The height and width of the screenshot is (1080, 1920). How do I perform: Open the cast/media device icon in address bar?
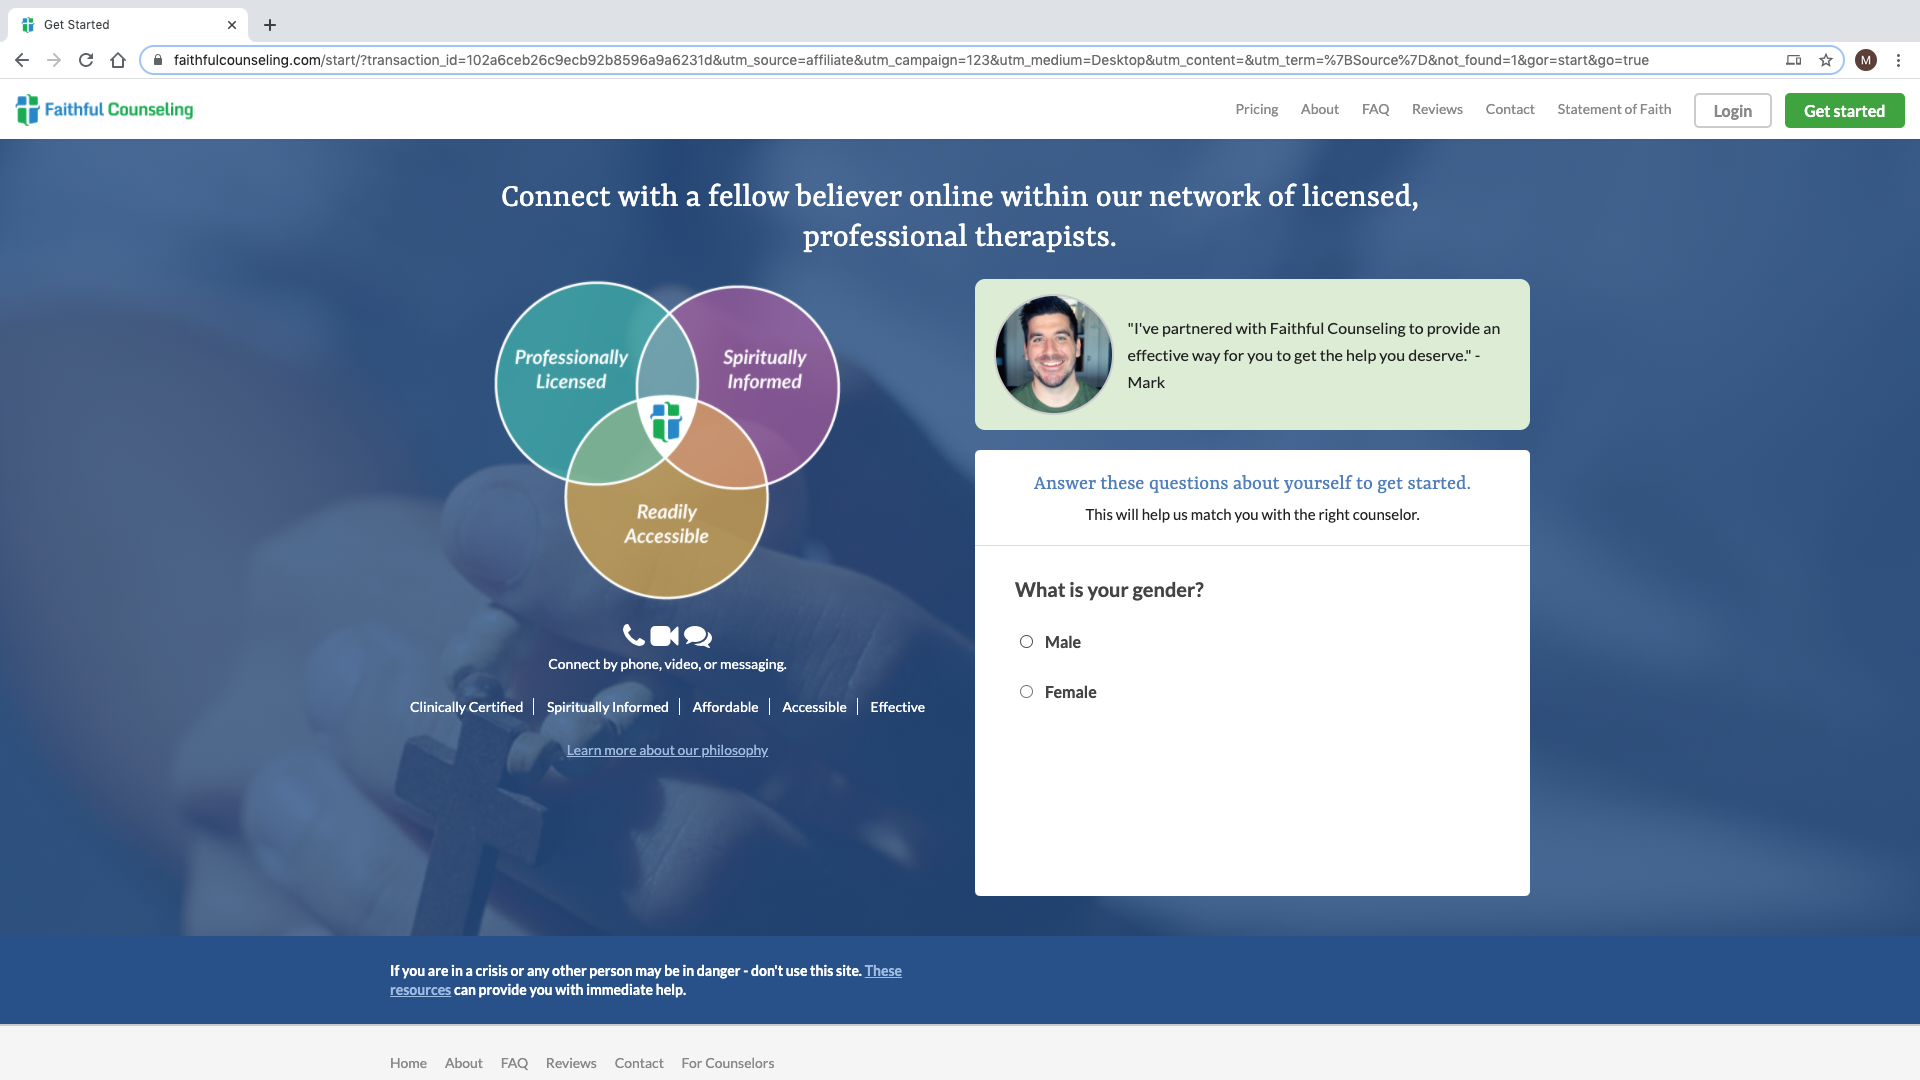click(x=1794, y=60)
